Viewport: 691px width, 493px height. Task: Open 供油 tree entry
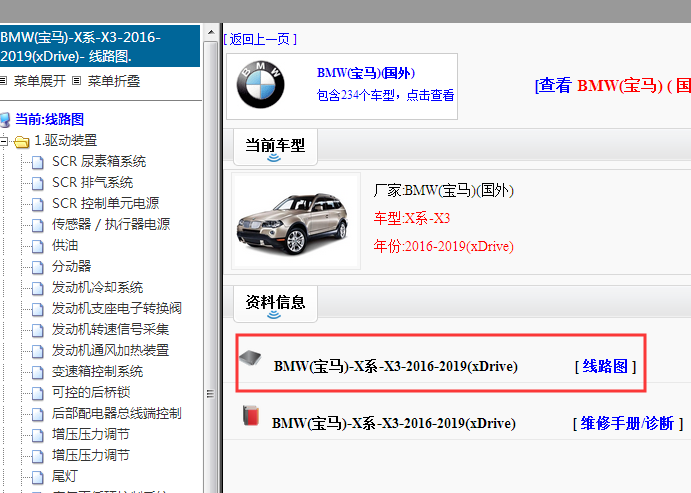click(x=65, y=246)
